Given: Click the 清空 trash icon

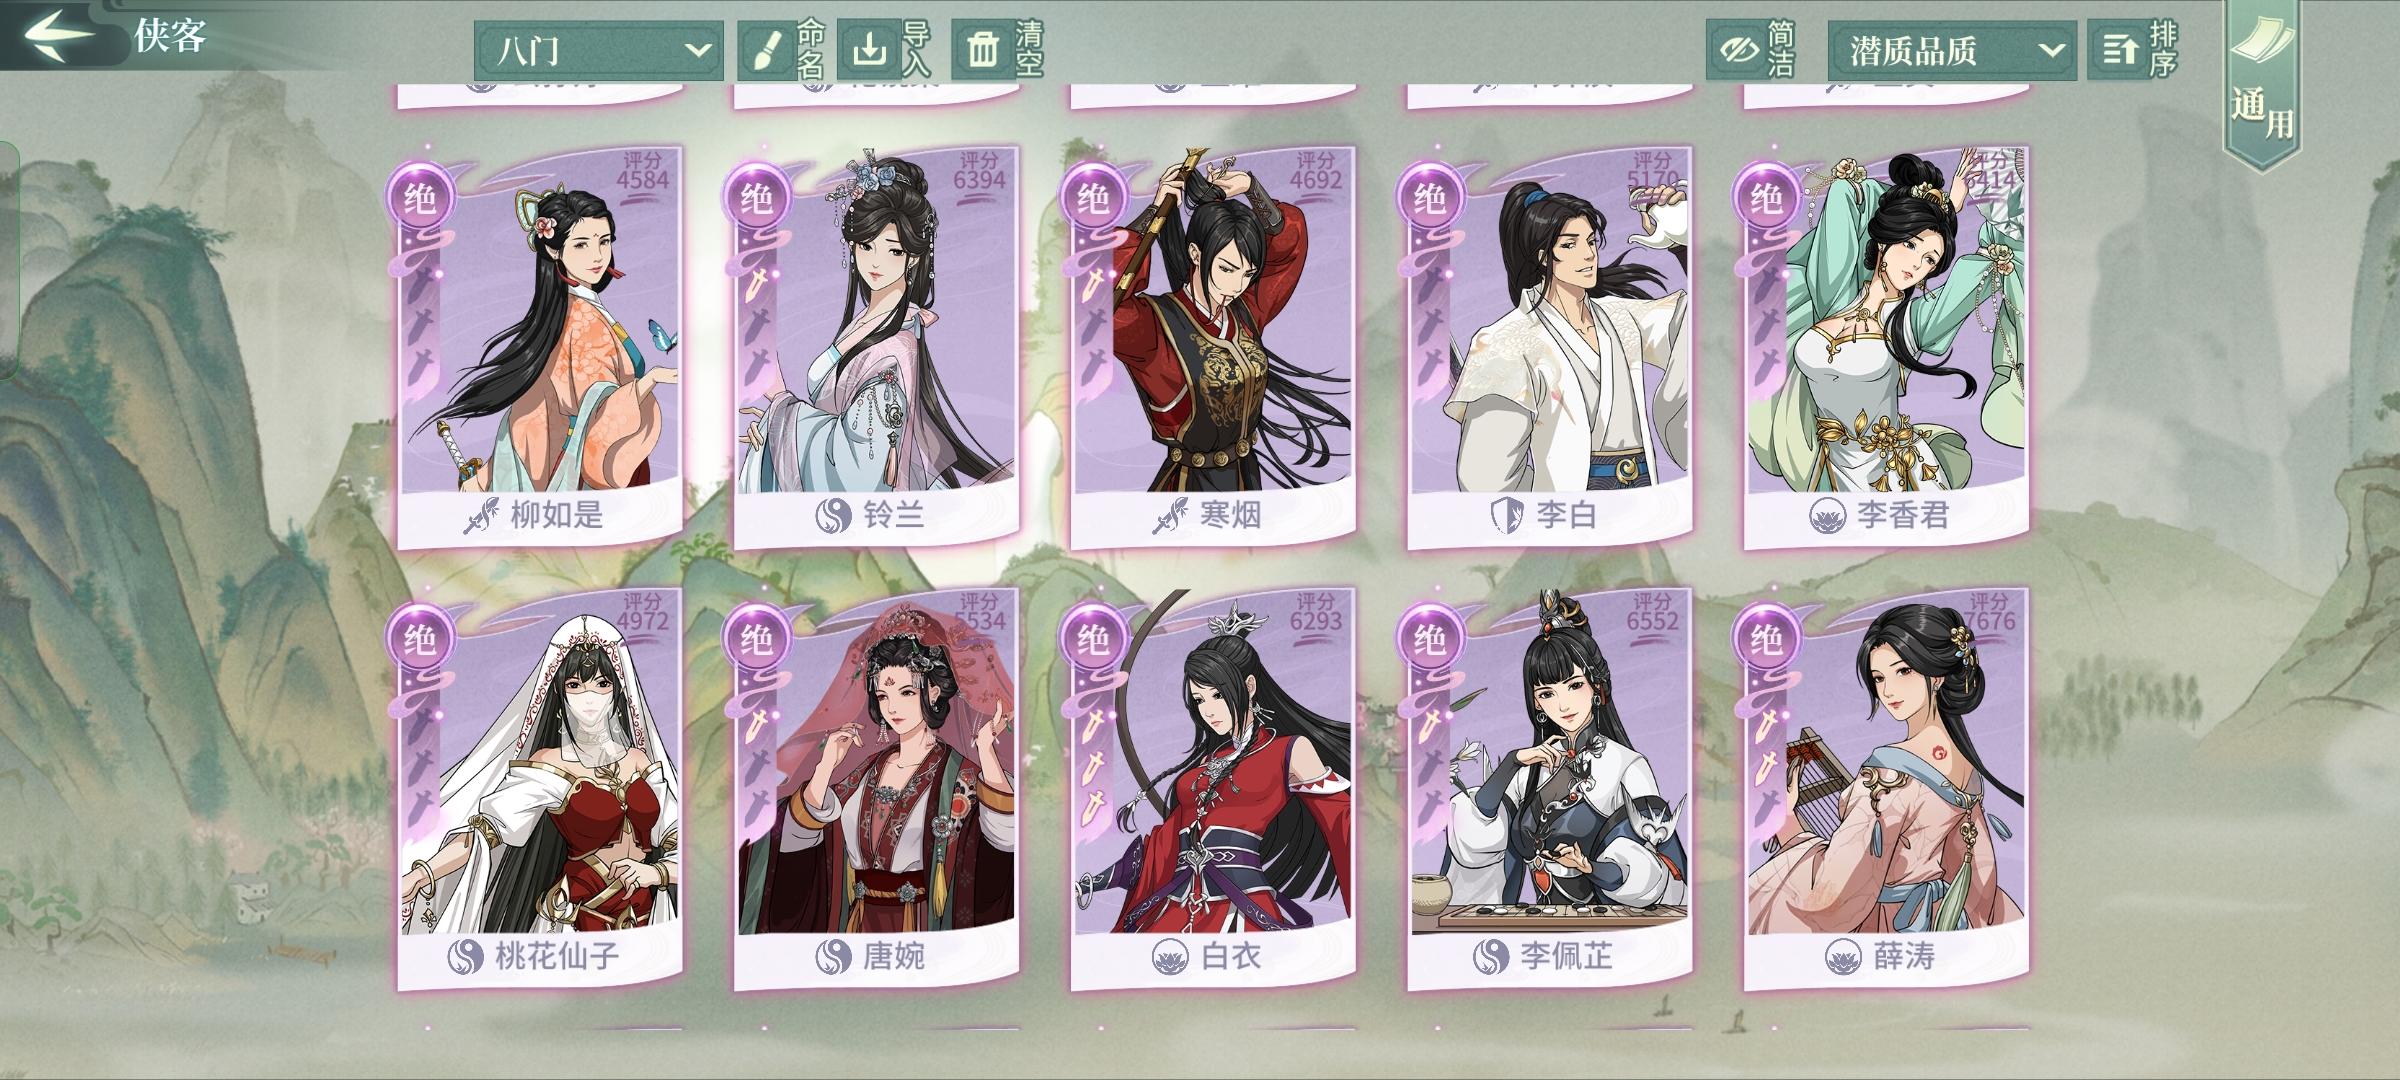Looking at the screenshot, I should click(x=982, y=49).
